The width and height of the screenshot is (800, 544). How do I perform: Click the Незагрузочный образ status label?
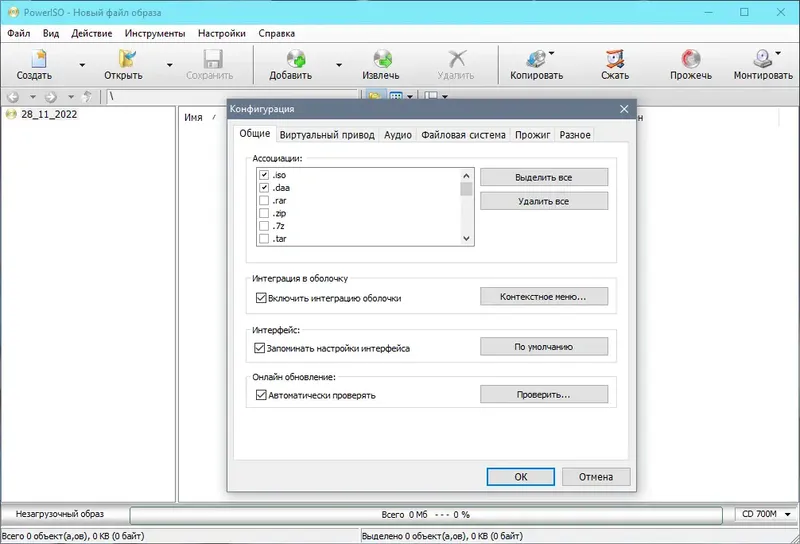click(60, 514)
